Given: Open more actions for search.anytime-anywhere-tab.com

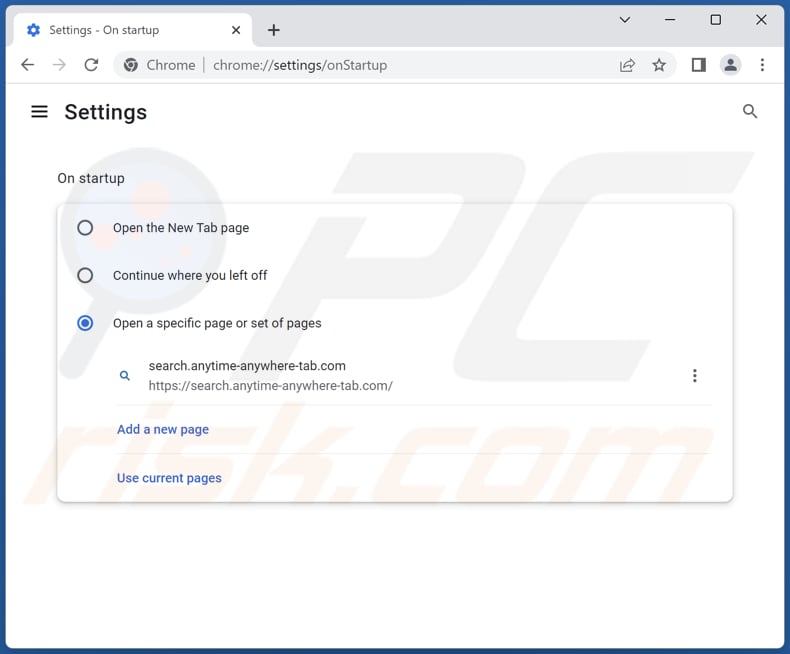Looking at the screenshot, I should click(x=694, y=376).
